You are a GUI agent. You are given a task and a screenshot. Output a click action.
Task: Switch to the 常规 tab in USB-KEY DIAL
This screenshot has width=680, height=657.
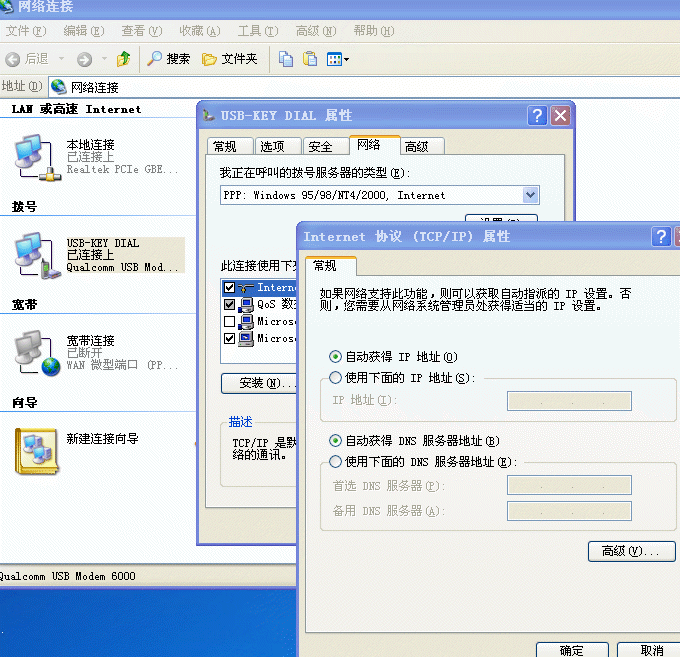pyautogui.click(x=230, y=147)
